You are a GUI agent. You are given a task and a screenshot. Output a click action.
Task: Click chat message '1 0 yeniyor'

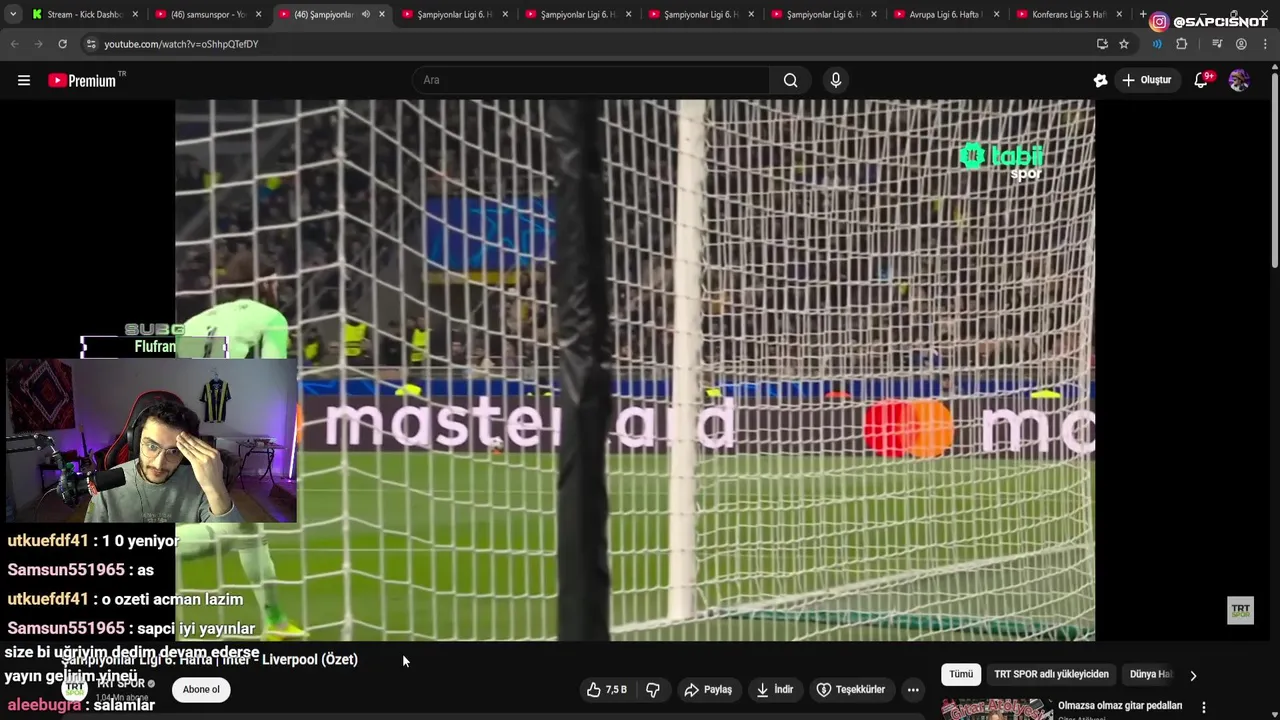tap(140, 541)
